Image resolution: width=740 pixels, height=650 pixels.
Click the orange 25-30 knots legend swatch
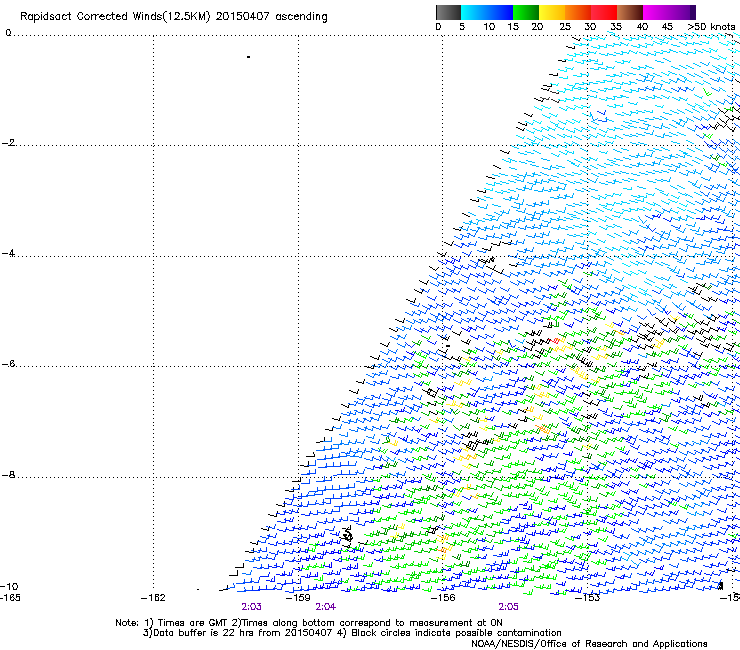click(x=578, y=12)
